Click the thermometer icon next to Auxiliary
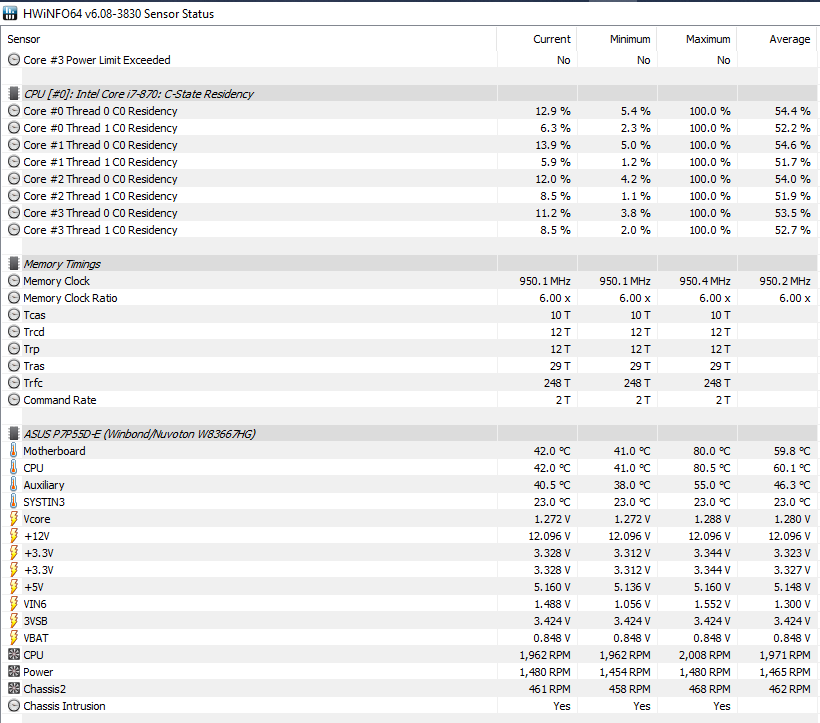 tap(14, 485)
